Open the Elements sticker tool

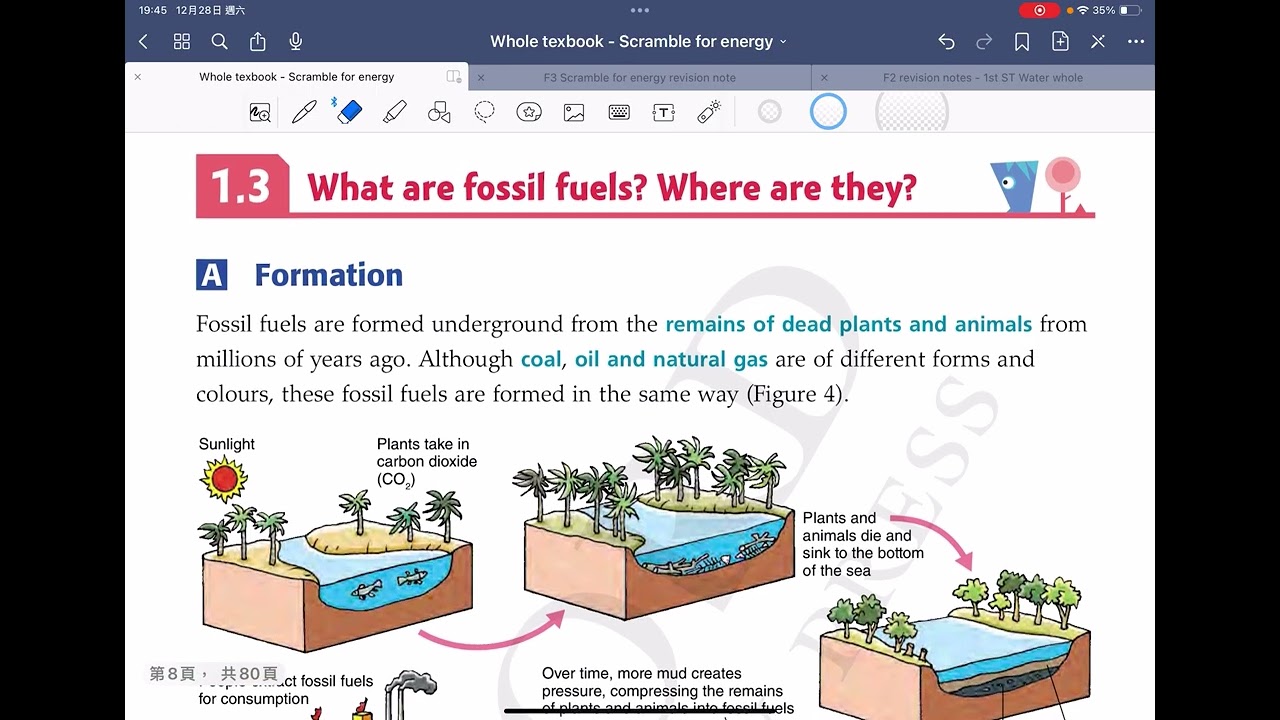point(529,112)
